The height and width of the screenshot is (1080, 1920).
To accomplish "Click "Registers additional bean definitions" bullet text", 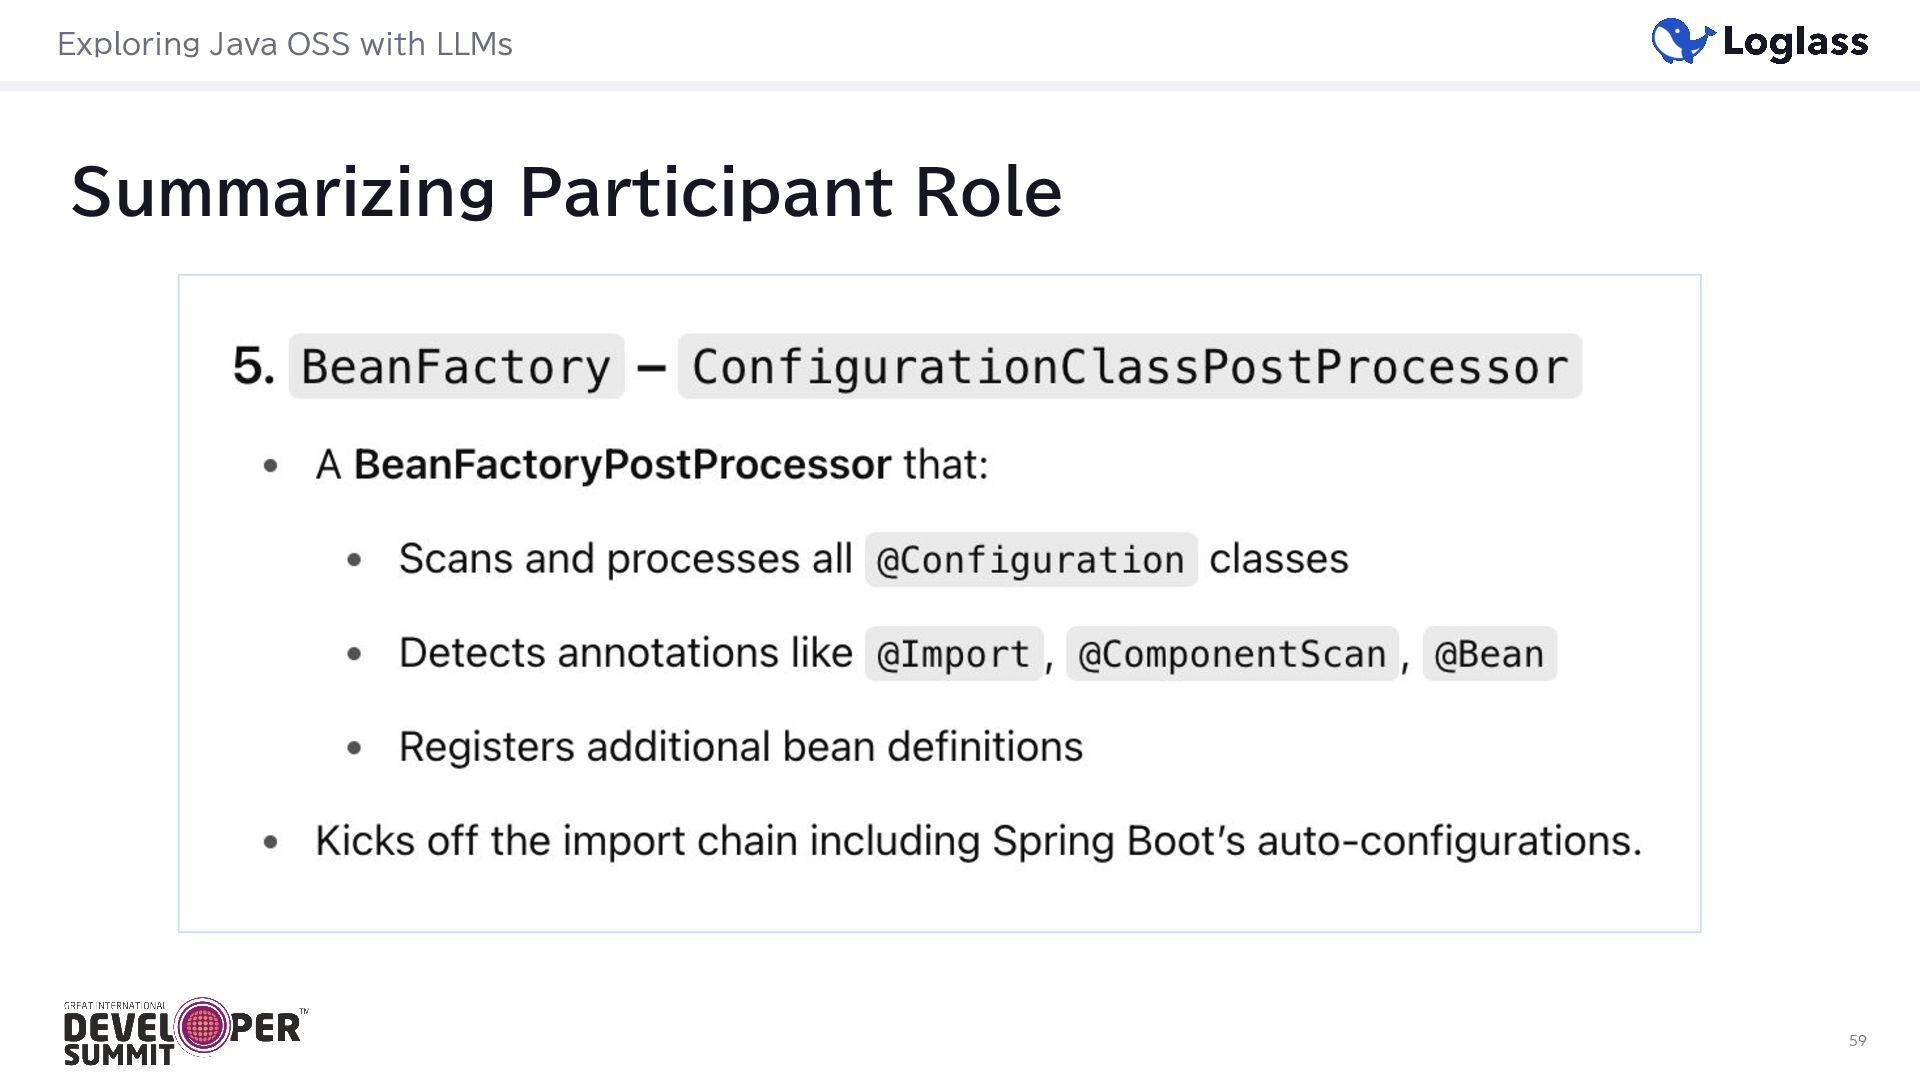I will tap(740, 747).
